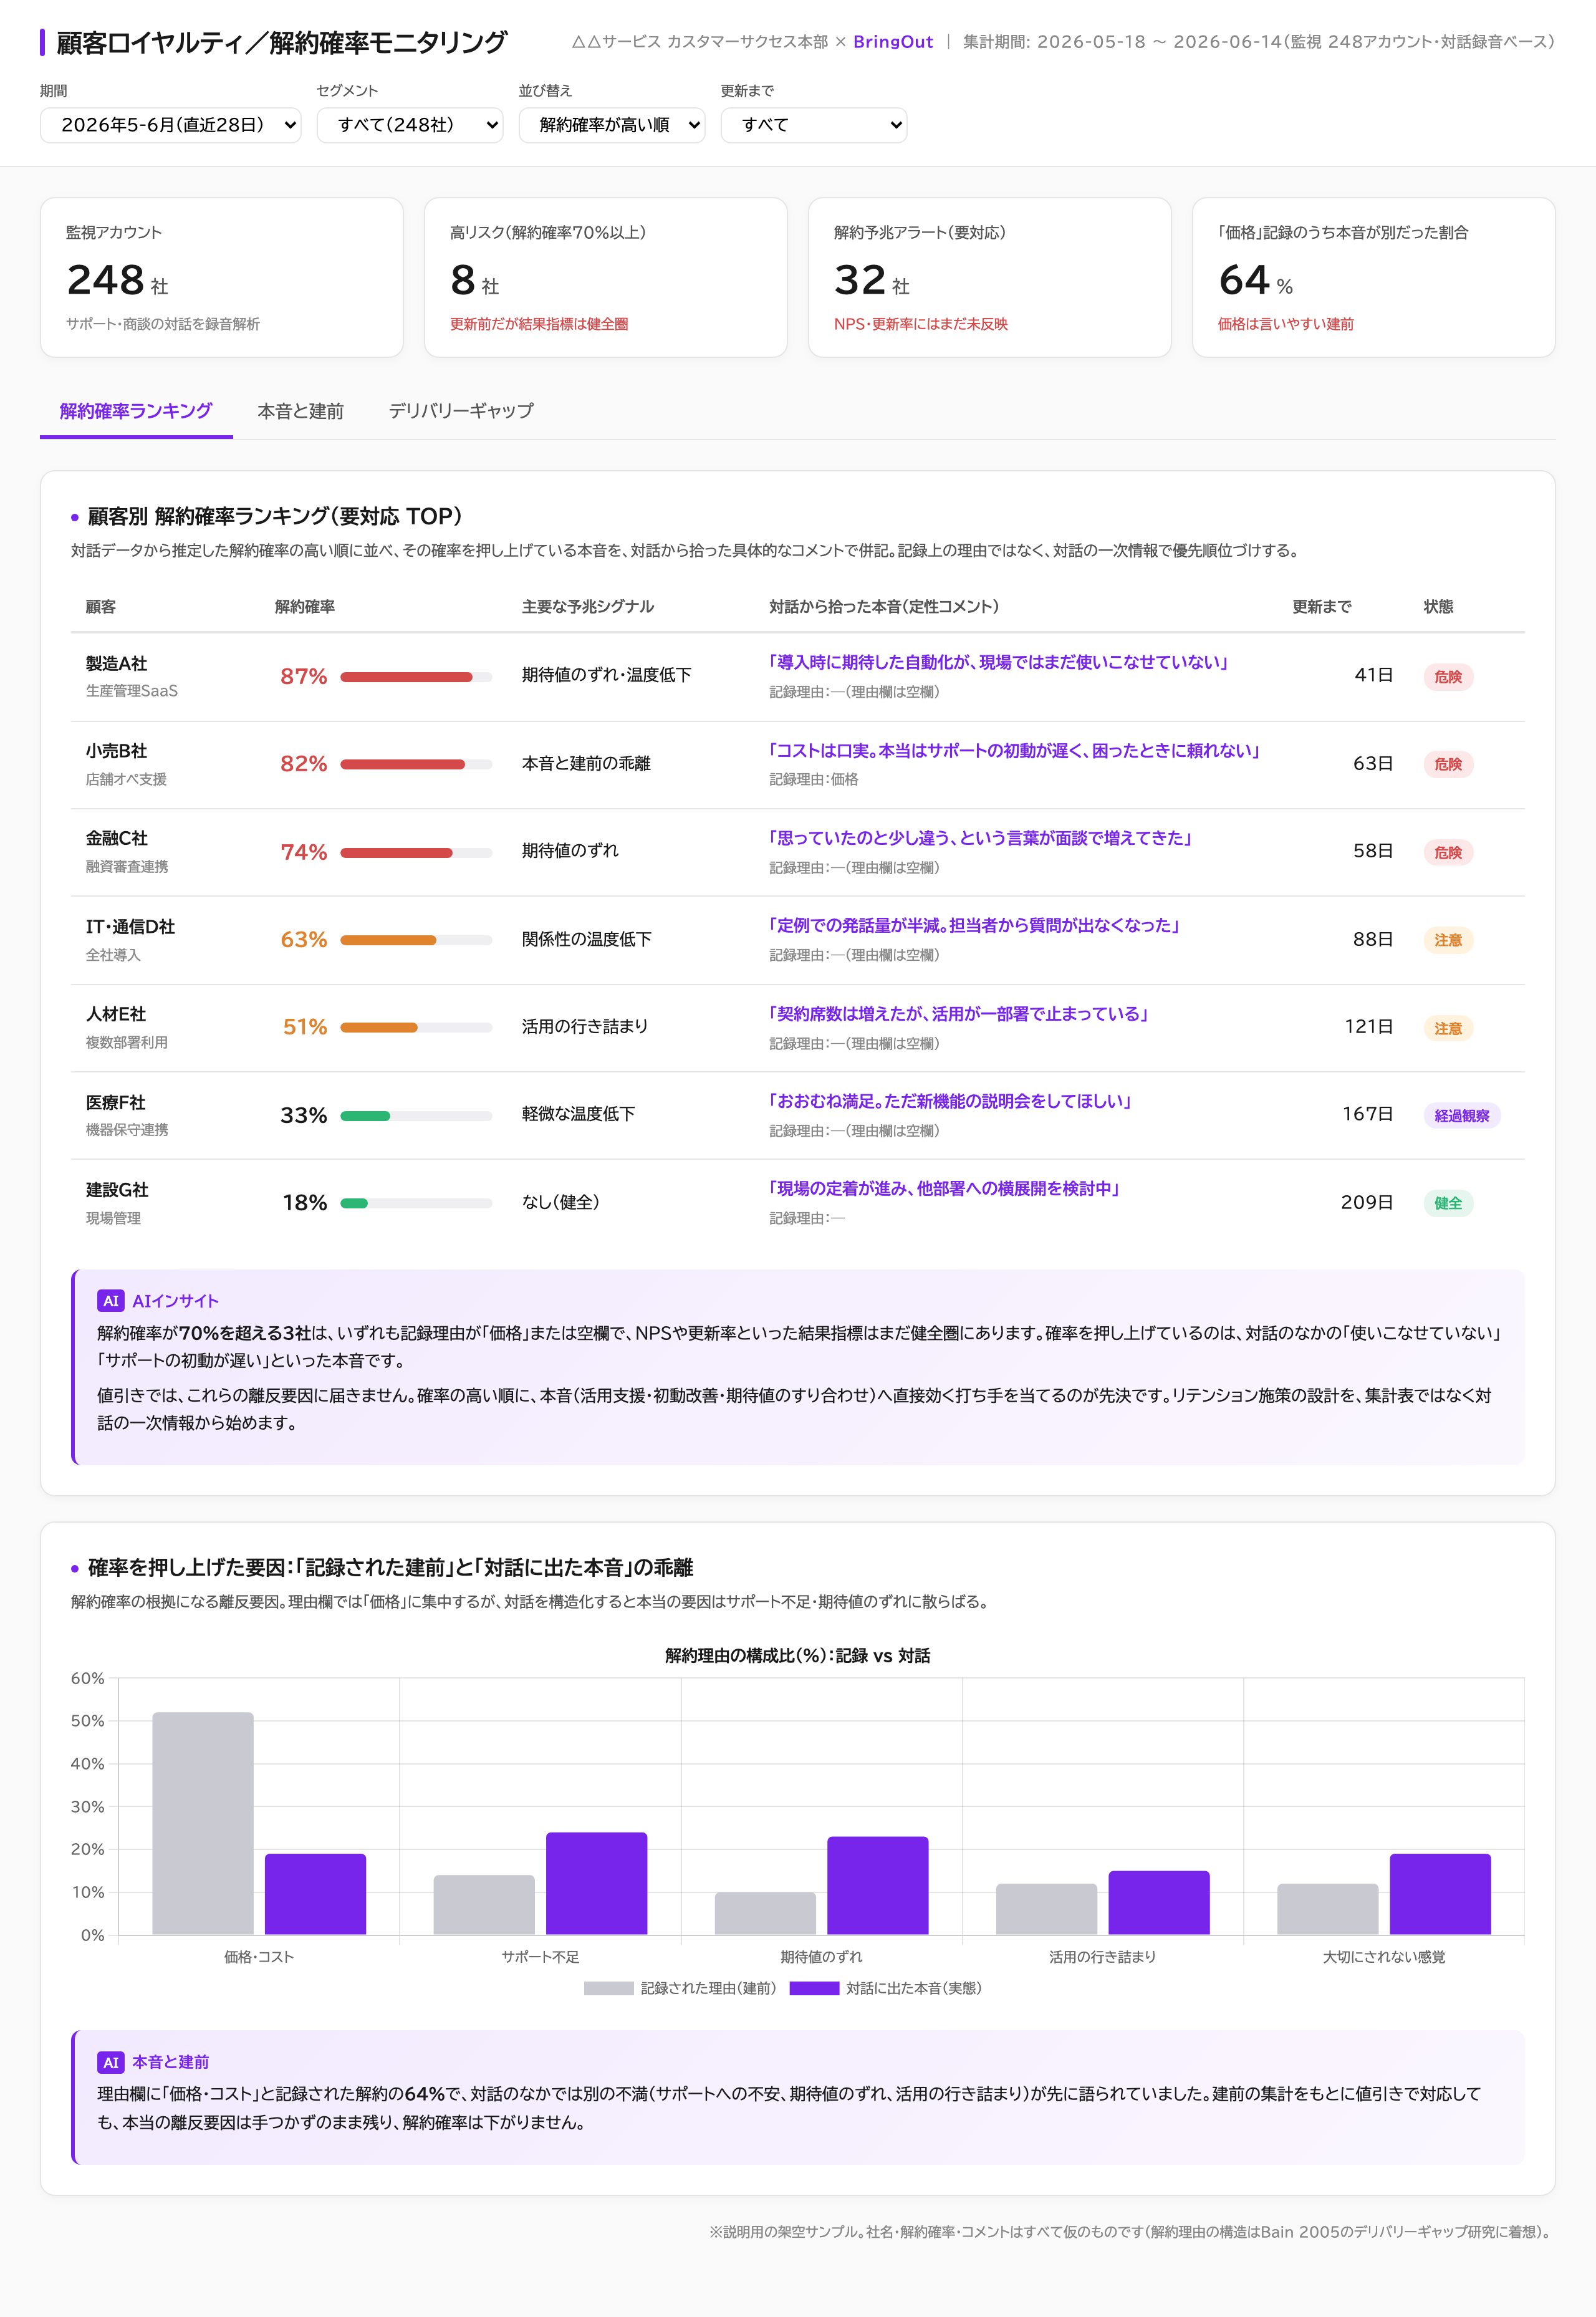Click the 対話に出た本音(実態) legend swatch
The width and height of the screenshot is (1596, 2317).
(813, 1988)
